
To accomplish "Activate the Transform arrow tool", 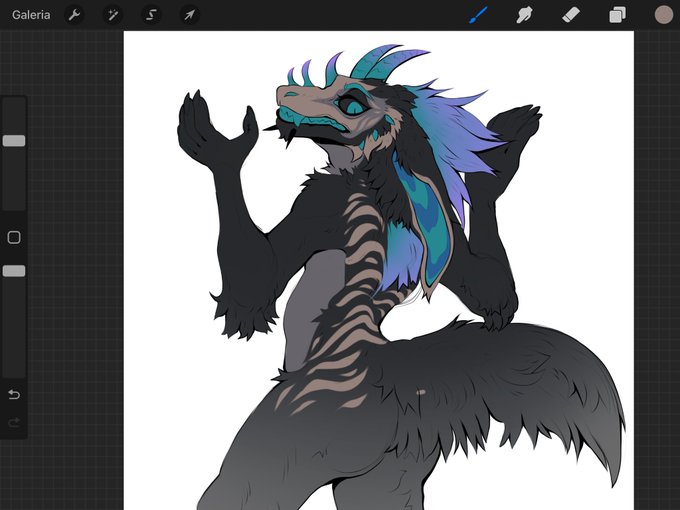I will click(190, 15).
